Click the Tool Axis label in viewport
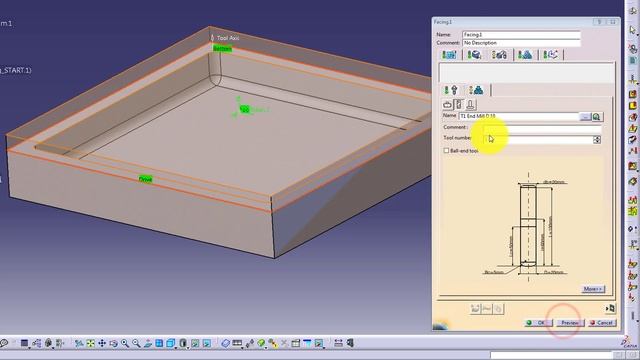Image resolution: width=640 pixels, height=360 pixels. pyautogui.click(x=228, y=38)
